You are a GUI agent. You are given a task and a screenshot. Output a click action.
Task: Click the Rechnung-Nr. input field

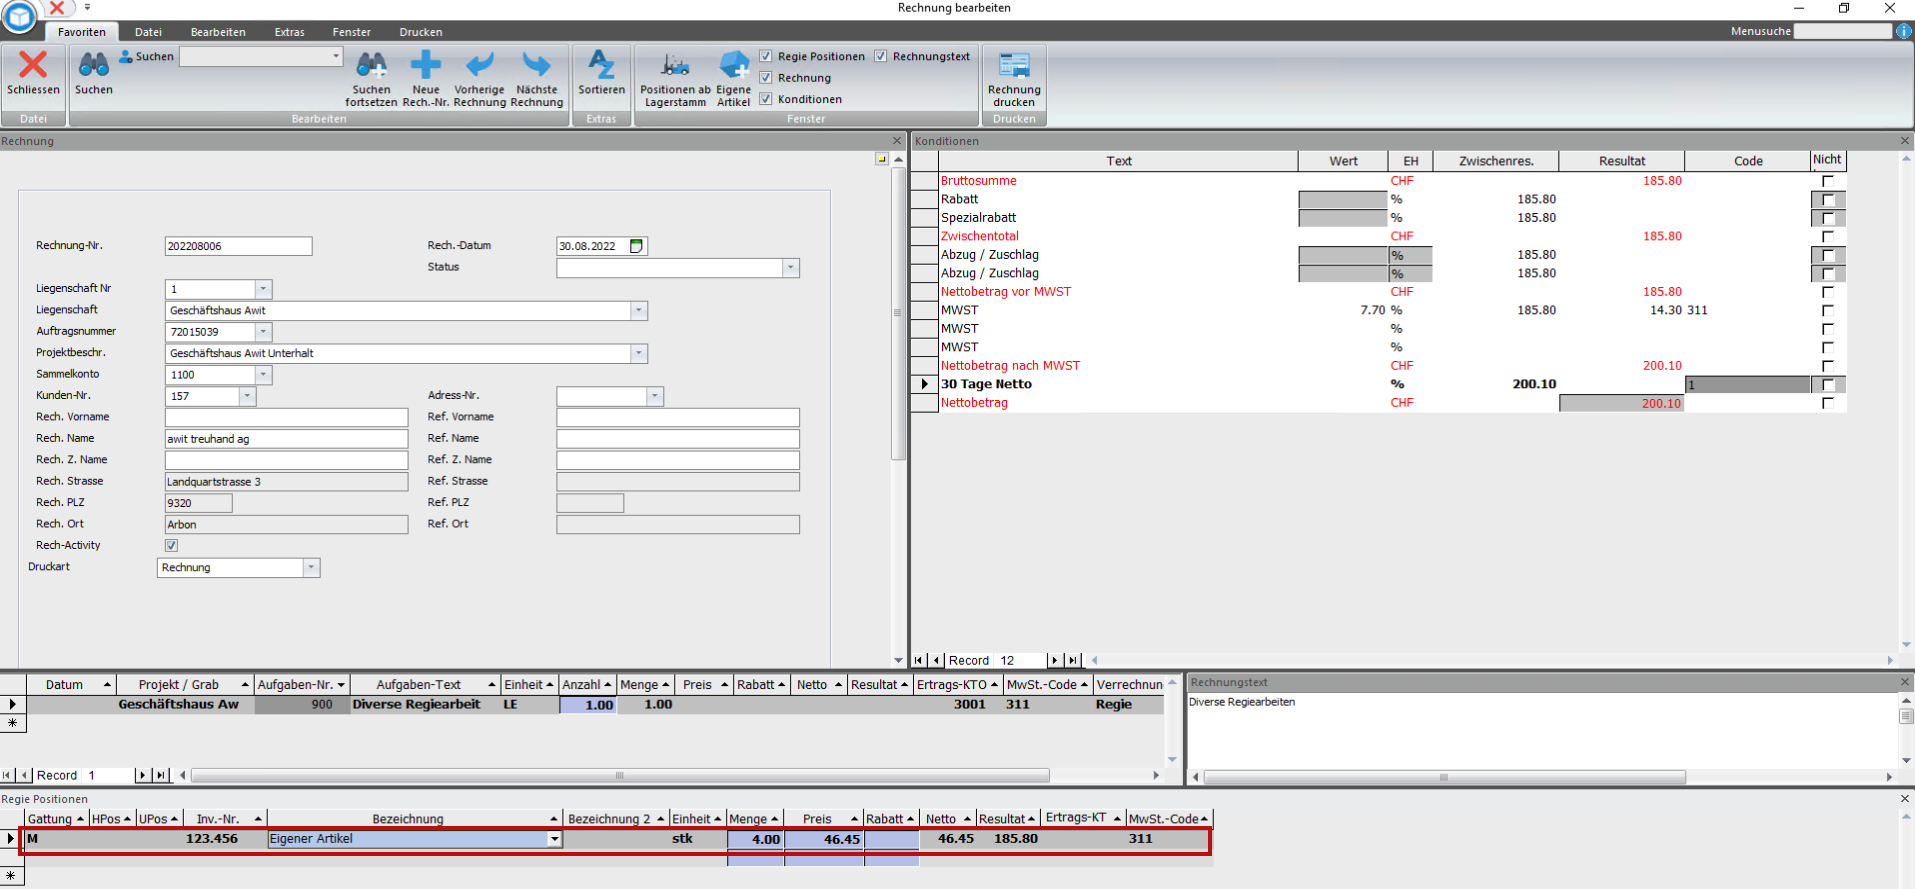tap(238, 246)
